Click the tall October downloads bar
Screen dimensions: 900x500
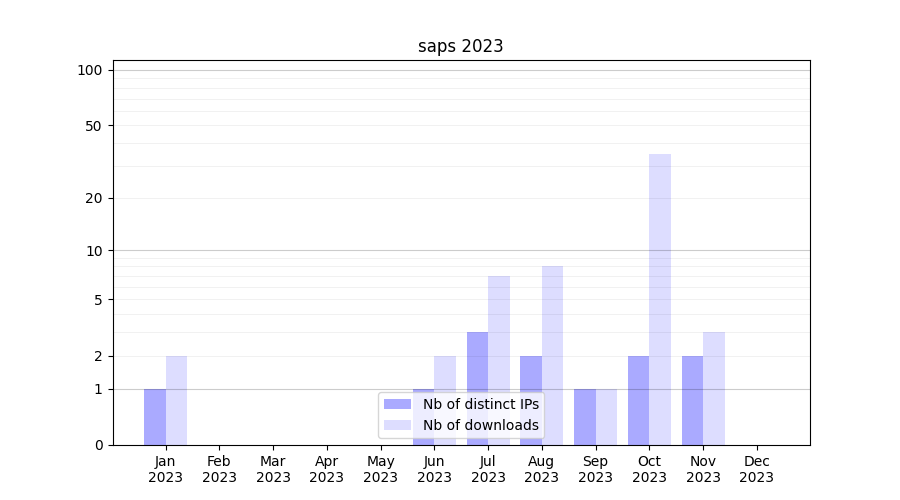[660, 300]
